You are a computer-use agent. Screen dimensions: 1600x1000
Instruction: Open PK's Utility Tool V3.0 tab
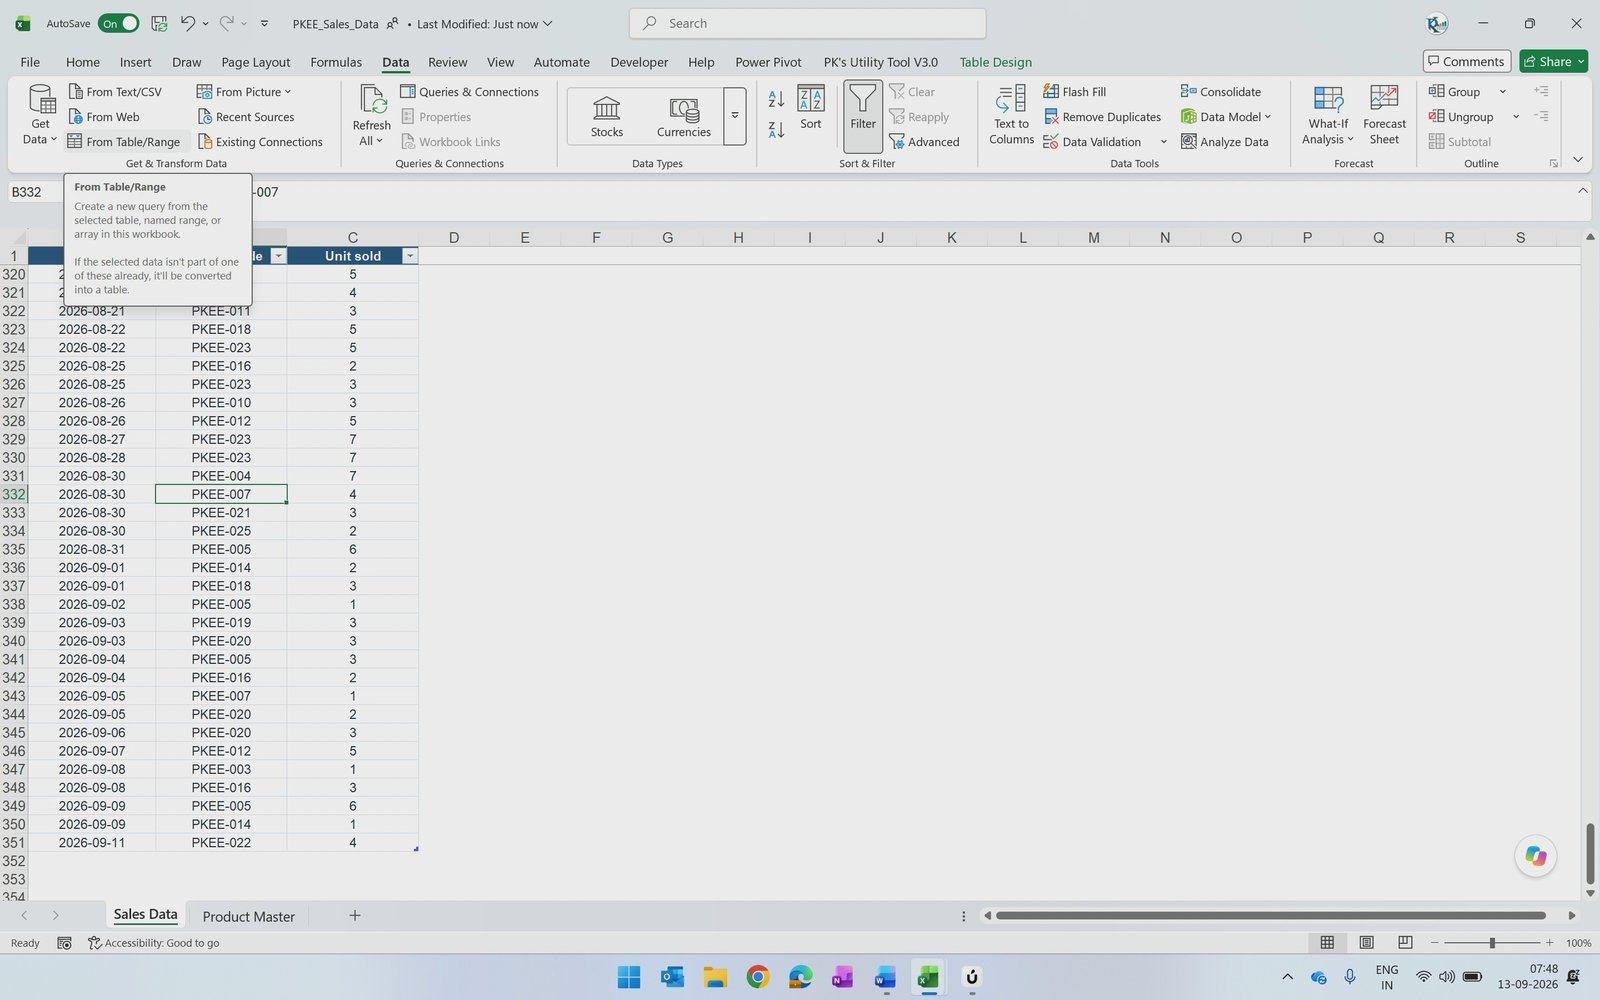coord(881,61)
